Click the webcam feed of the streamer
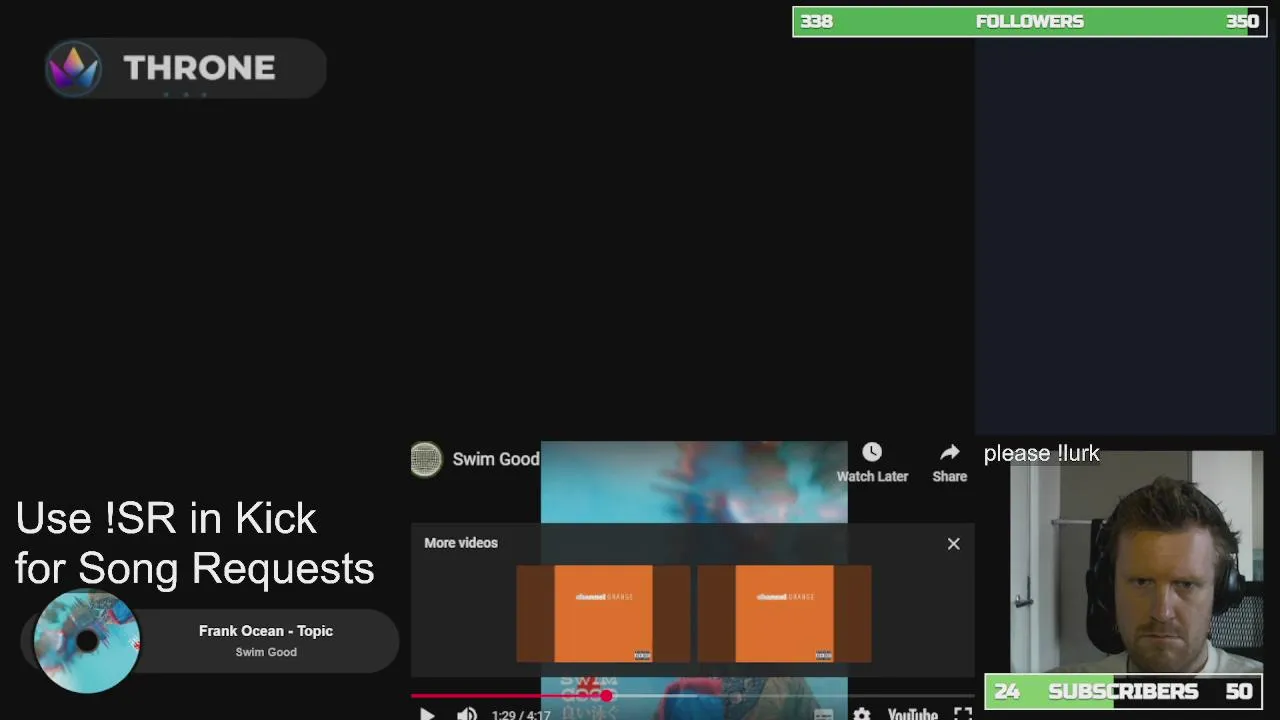The image size is (1280, 720). (x=1136, y=561)
